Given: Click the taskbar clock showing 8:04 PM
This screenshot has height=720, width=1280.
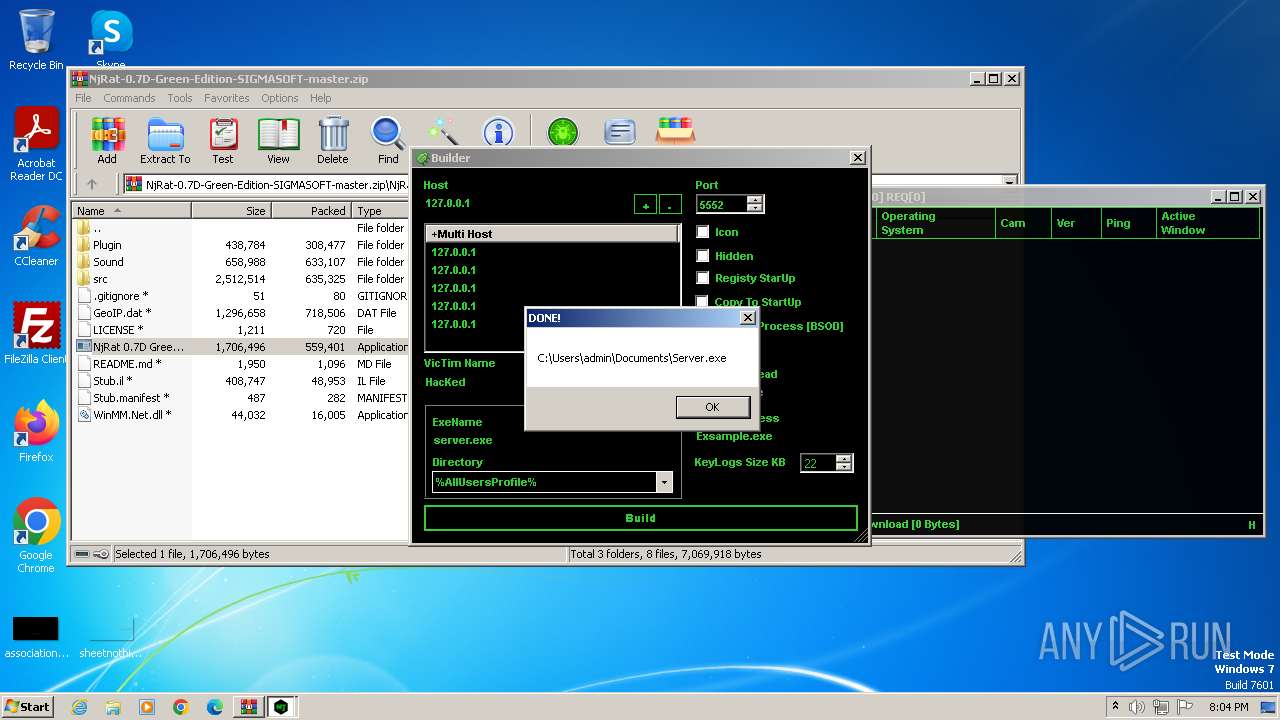Looking at the screenshot, I should pos(1228,707).
